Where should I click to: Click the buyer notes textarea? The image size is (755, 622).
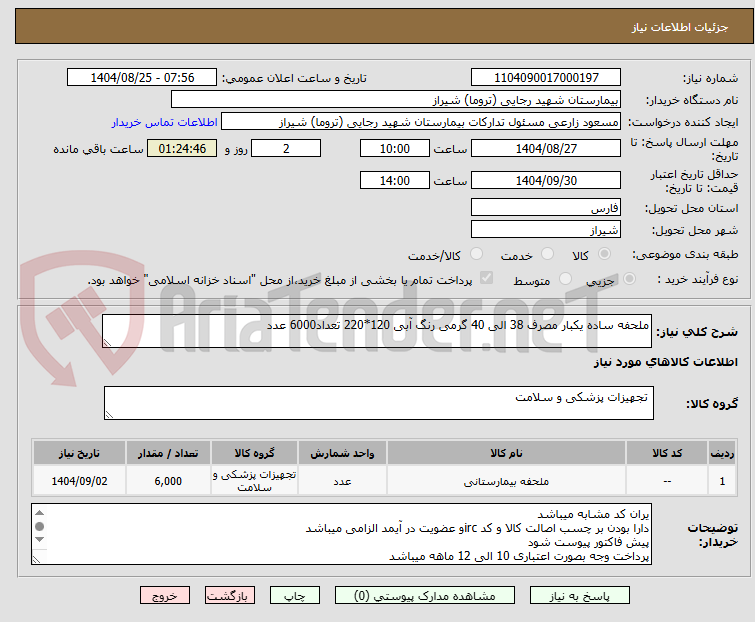tap(341, 534)
